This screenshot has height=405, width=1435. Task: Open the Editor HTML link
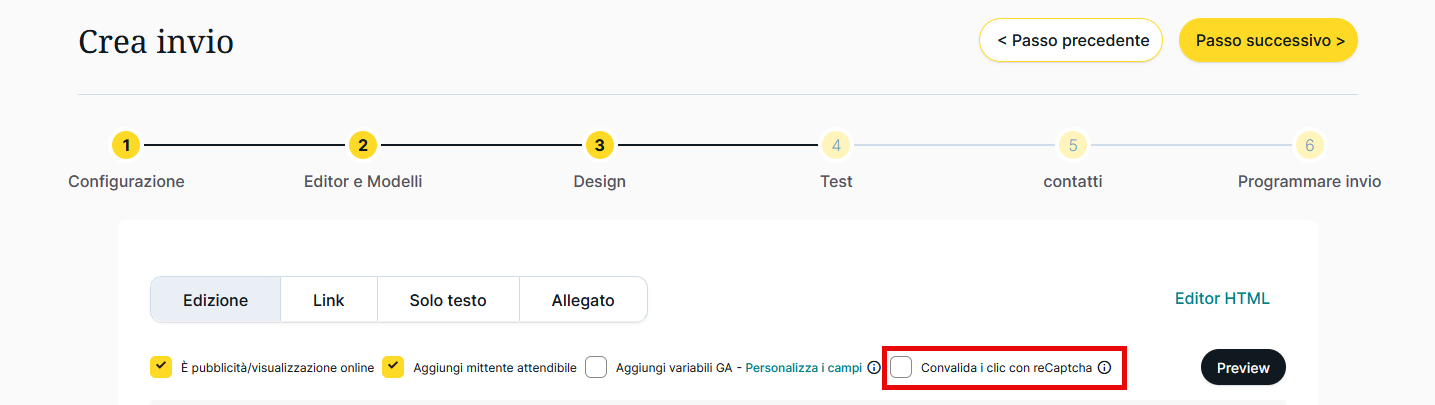(1222, 298)
